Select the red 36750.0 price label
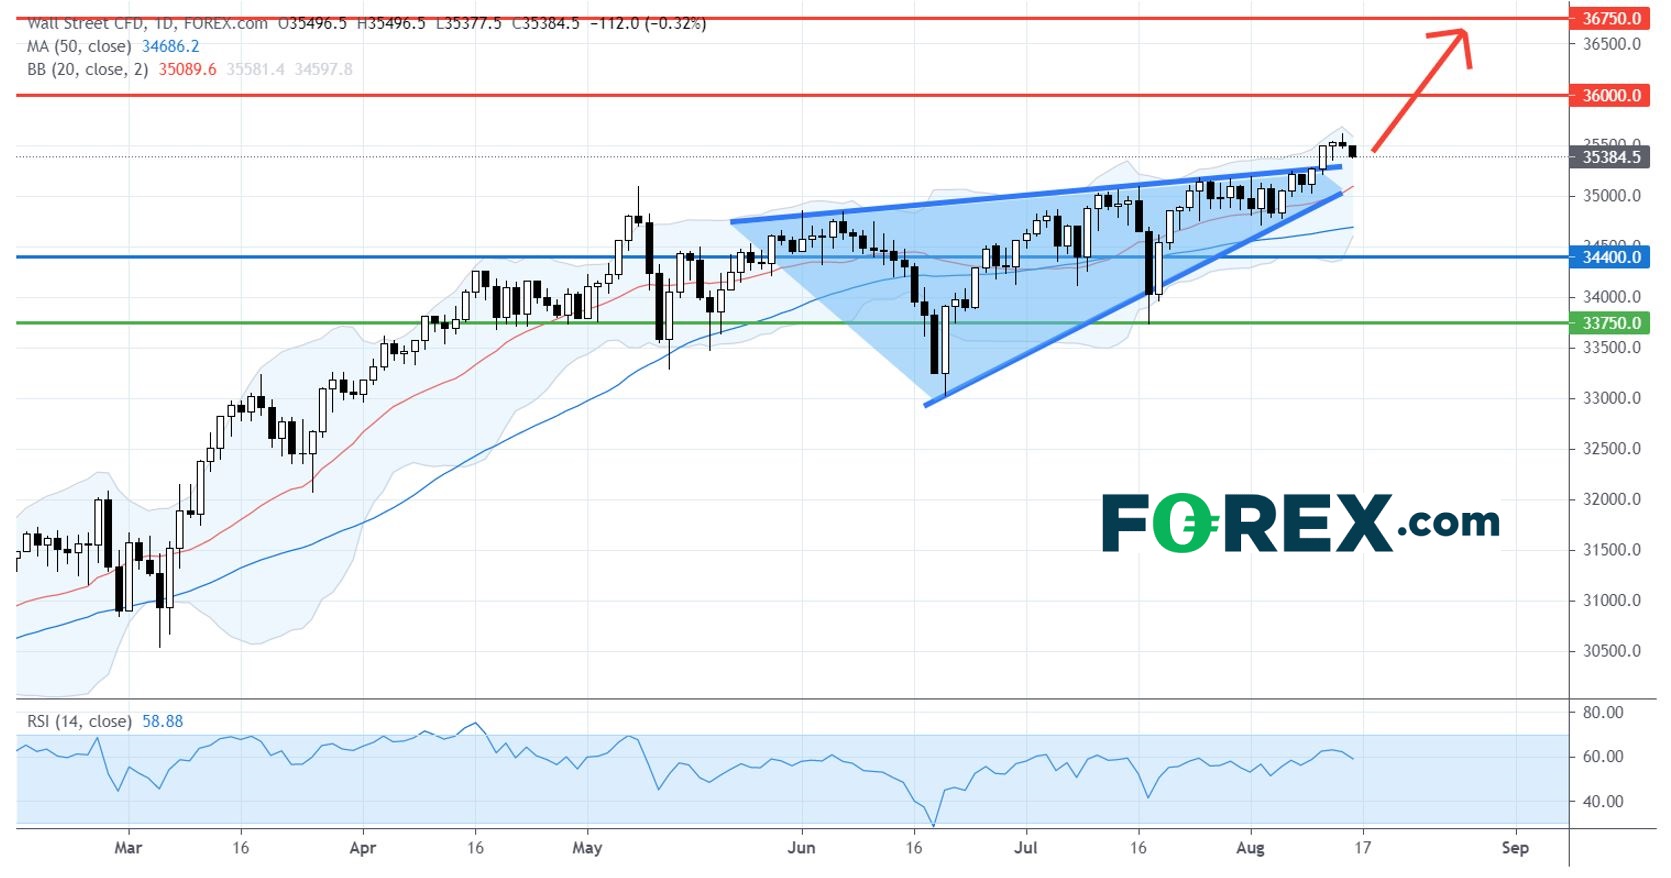 1610,18
